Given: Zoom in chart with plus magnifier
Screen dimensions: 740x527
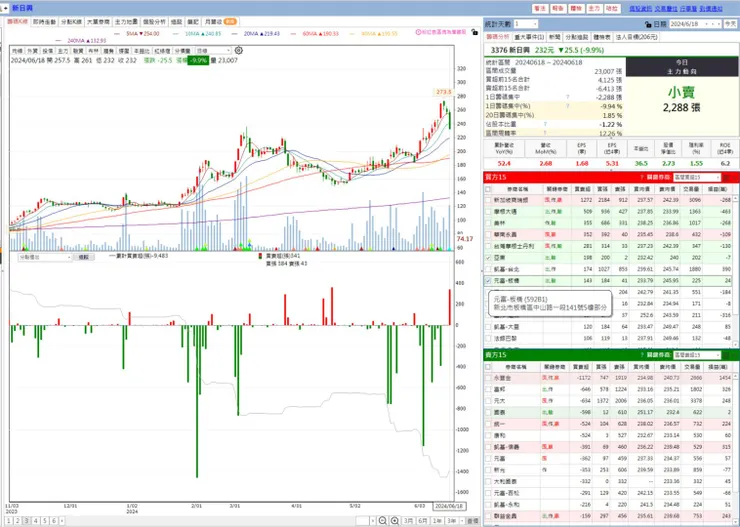Looking at the screenshot, I should 395,521.
